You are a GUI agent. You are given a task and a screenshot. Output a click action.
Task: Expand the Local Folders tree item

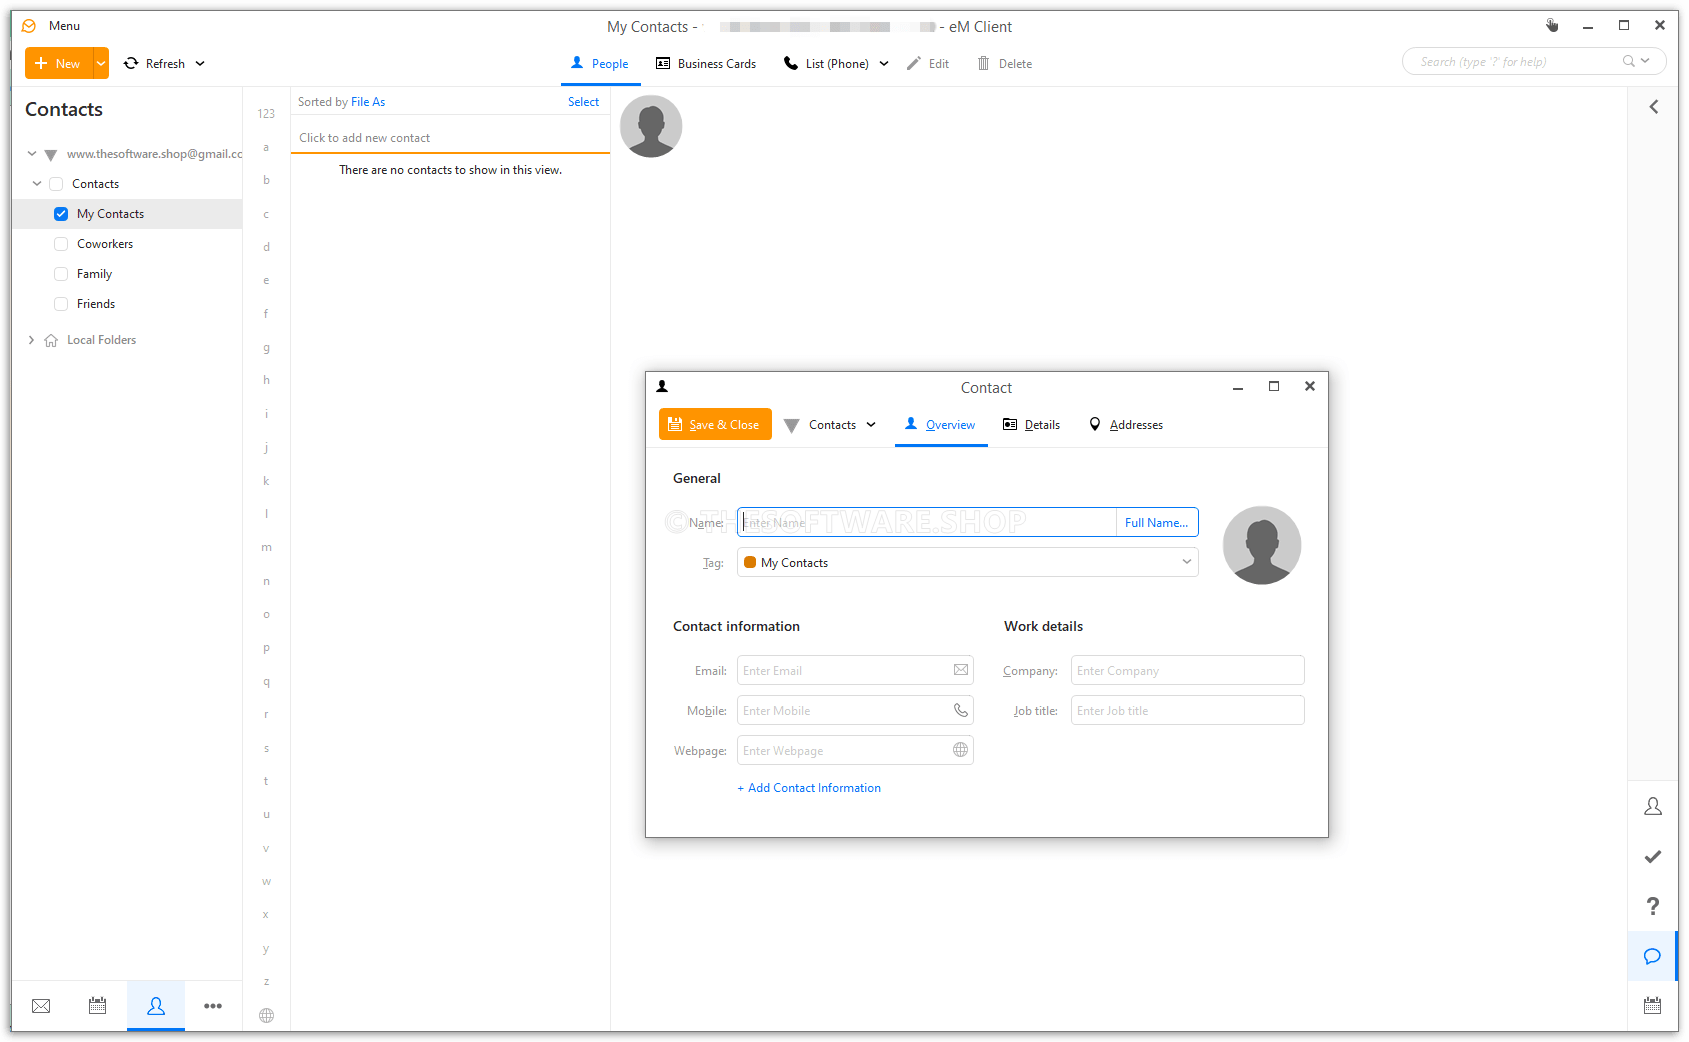[x=31, y=339]
